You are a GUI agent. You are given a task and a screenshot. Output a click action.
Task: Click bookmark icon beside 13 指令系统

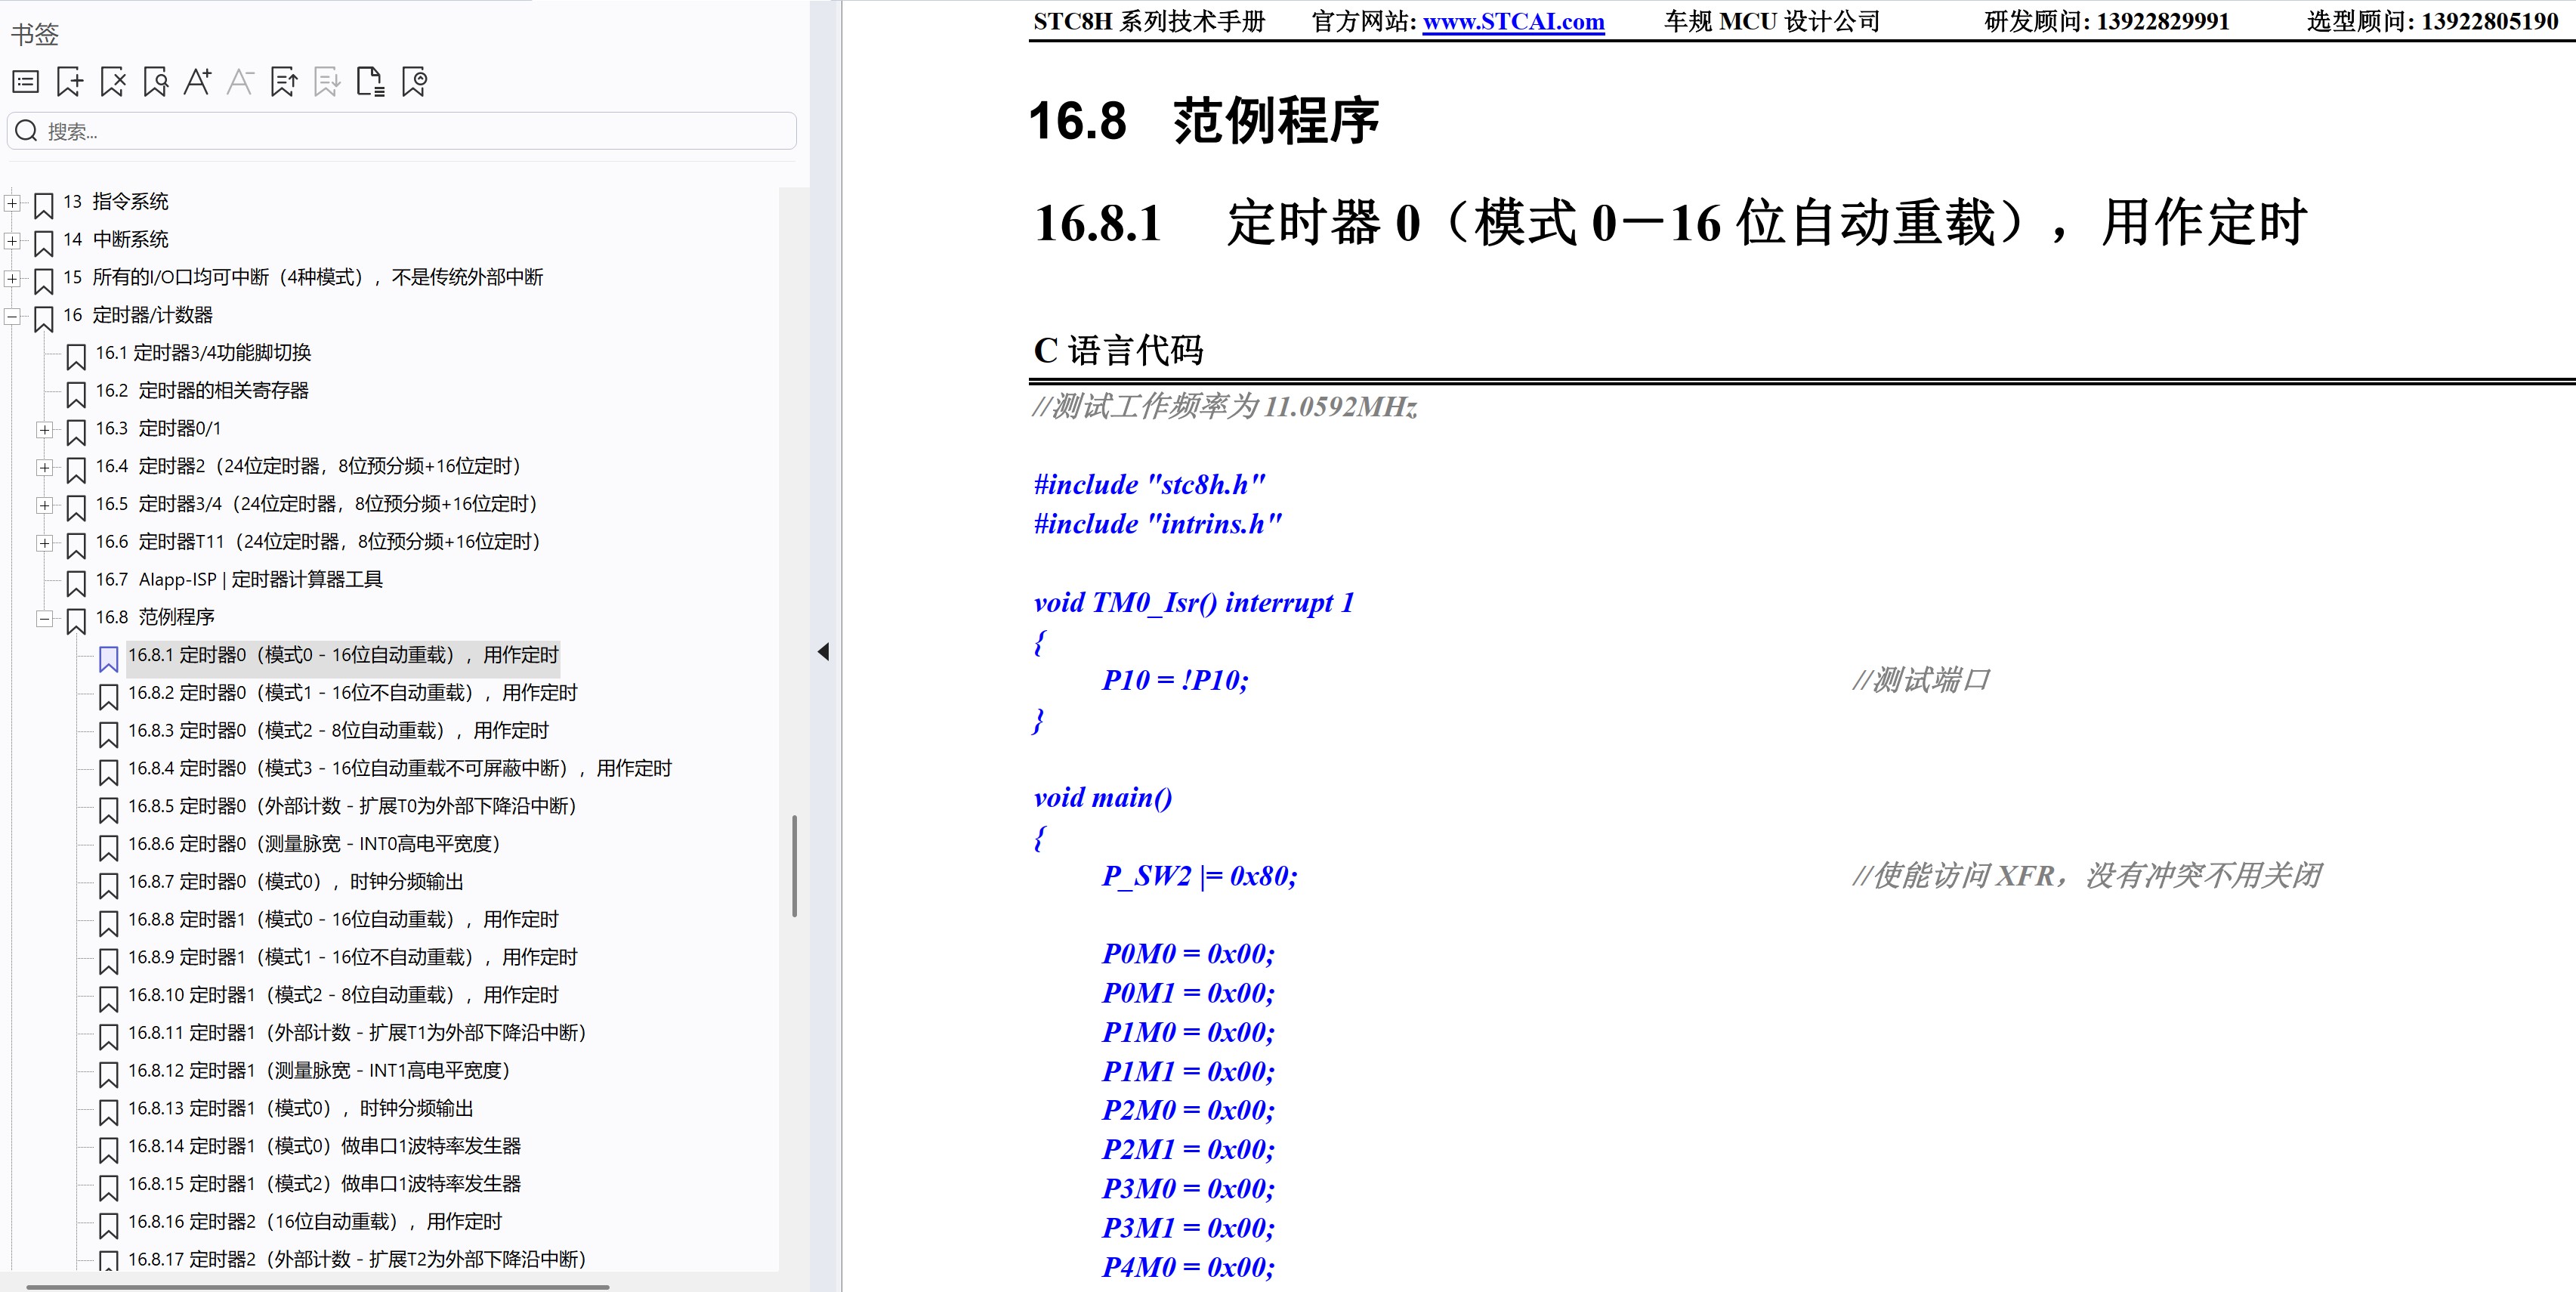[x=44, y=205]
